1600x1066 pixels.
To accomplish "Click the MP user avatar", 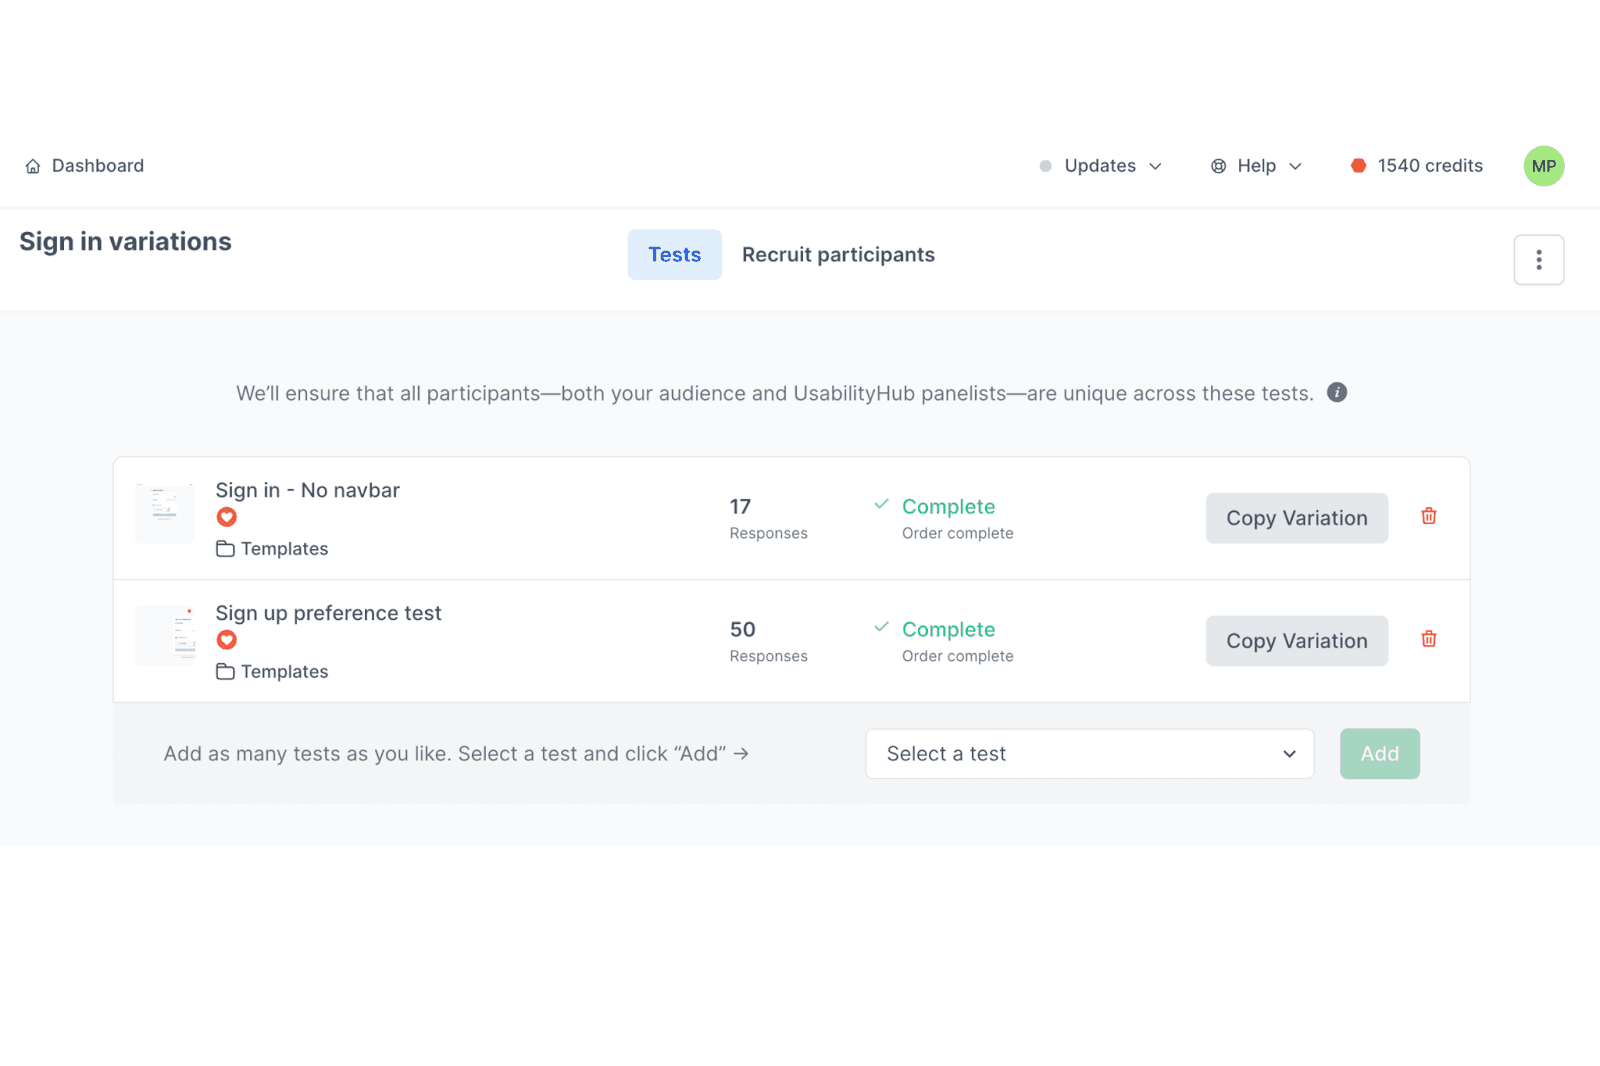I will tap(1543, 166).
